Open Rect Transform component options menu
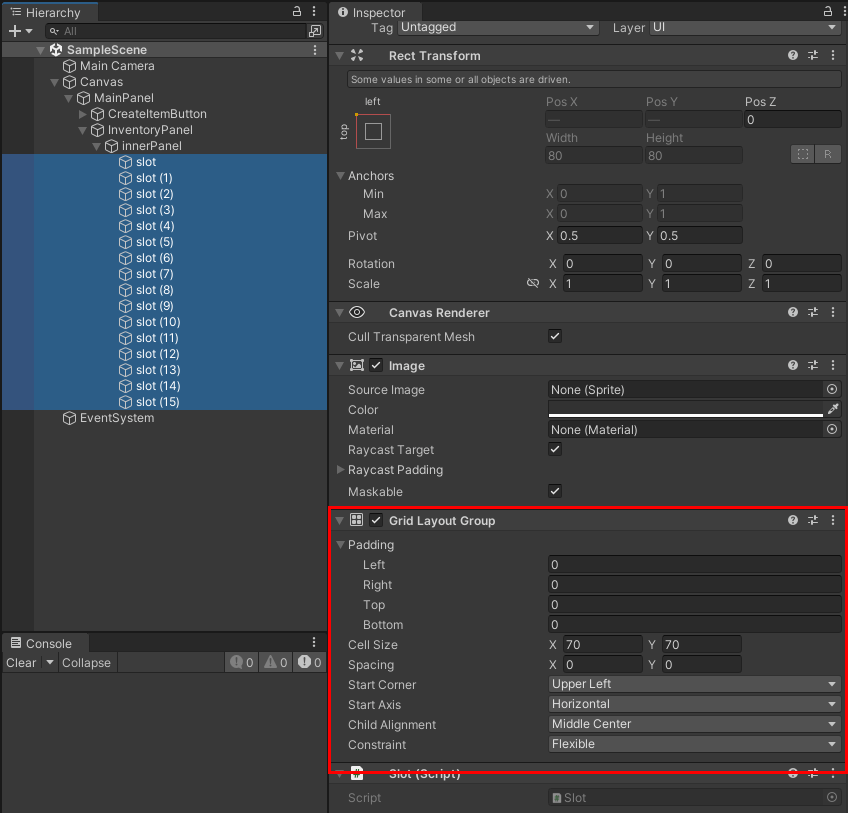 pyautogui.click(x=833, y=55)
